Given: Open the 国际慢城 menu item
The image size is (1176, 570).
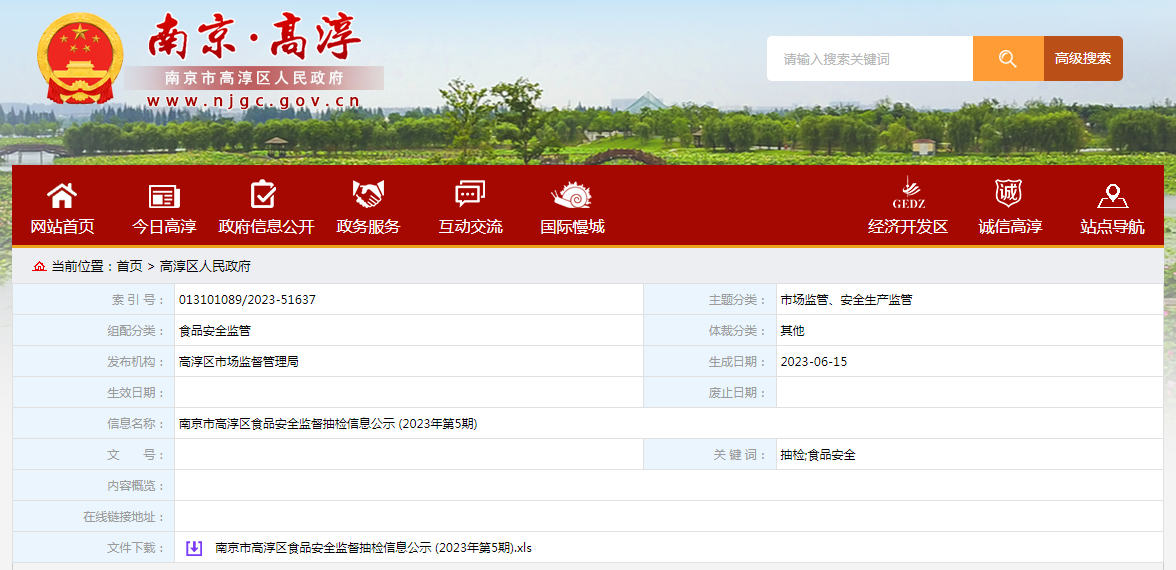Looking at the screenshot, I should [x=572, y=226].
